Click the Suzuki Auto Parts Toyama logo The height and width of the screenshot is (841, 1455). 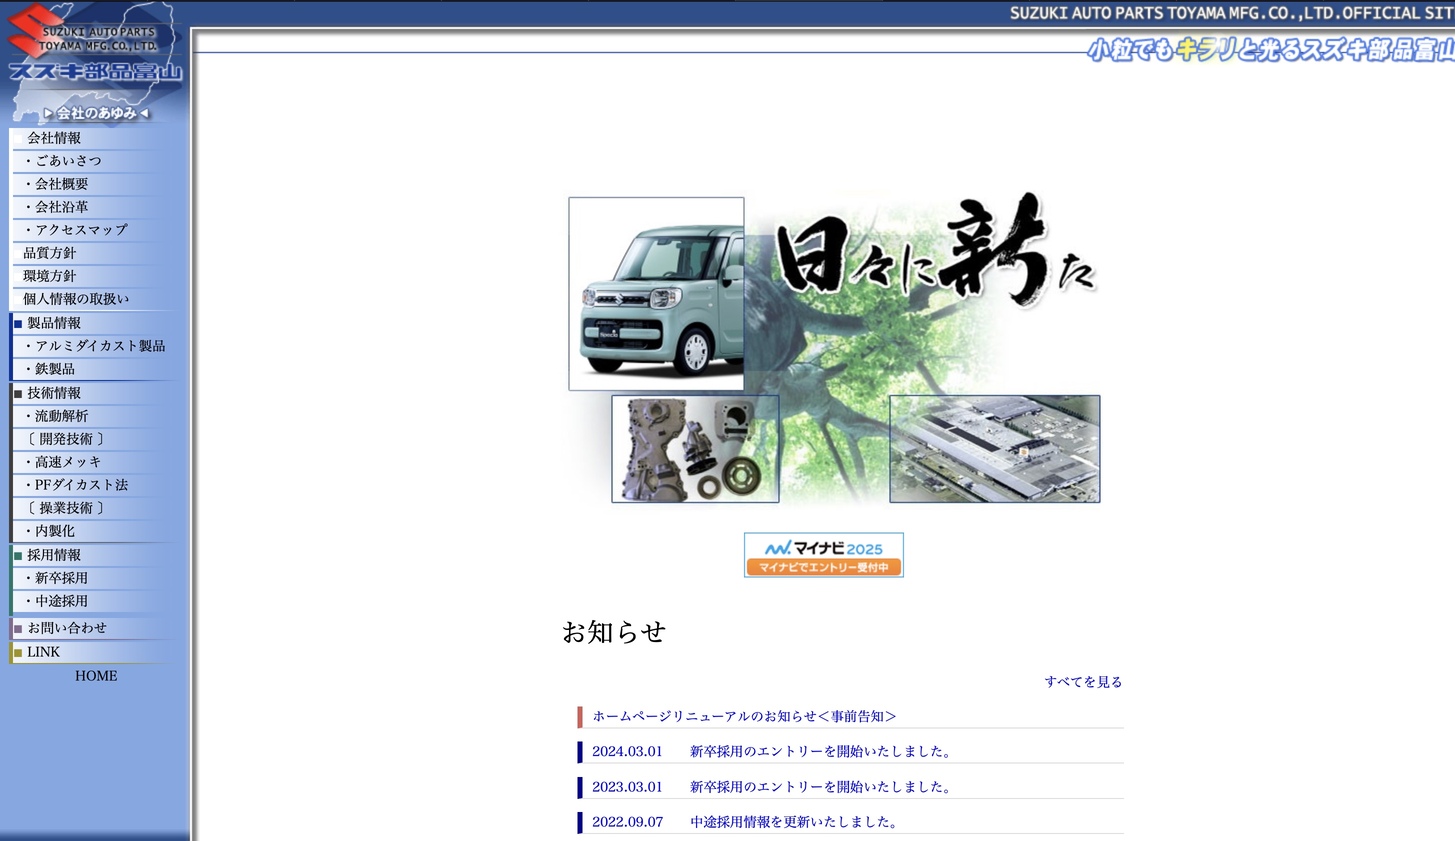94,45
